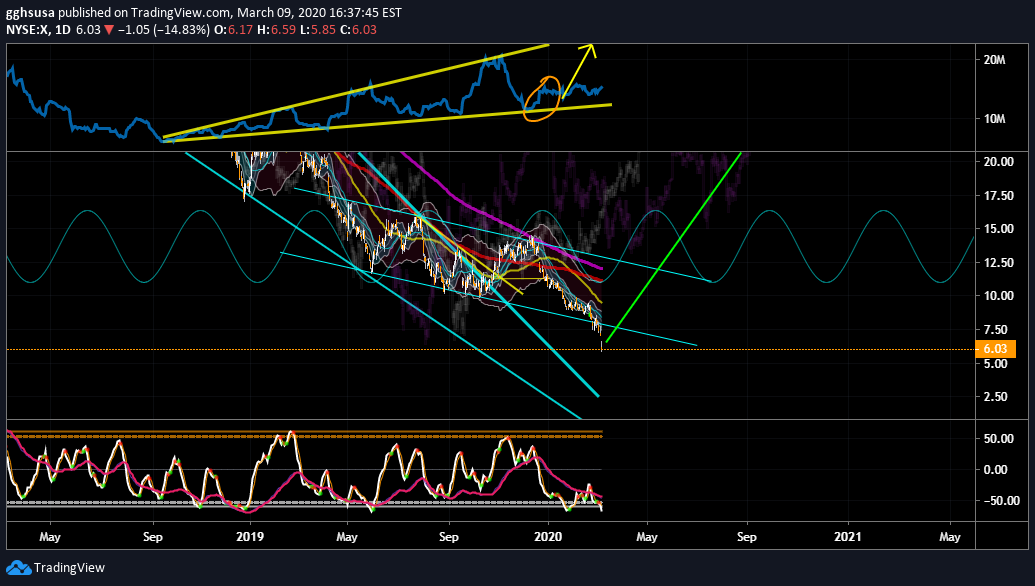
Task: Click the author name gghsusa
Action: click(30, 13)
